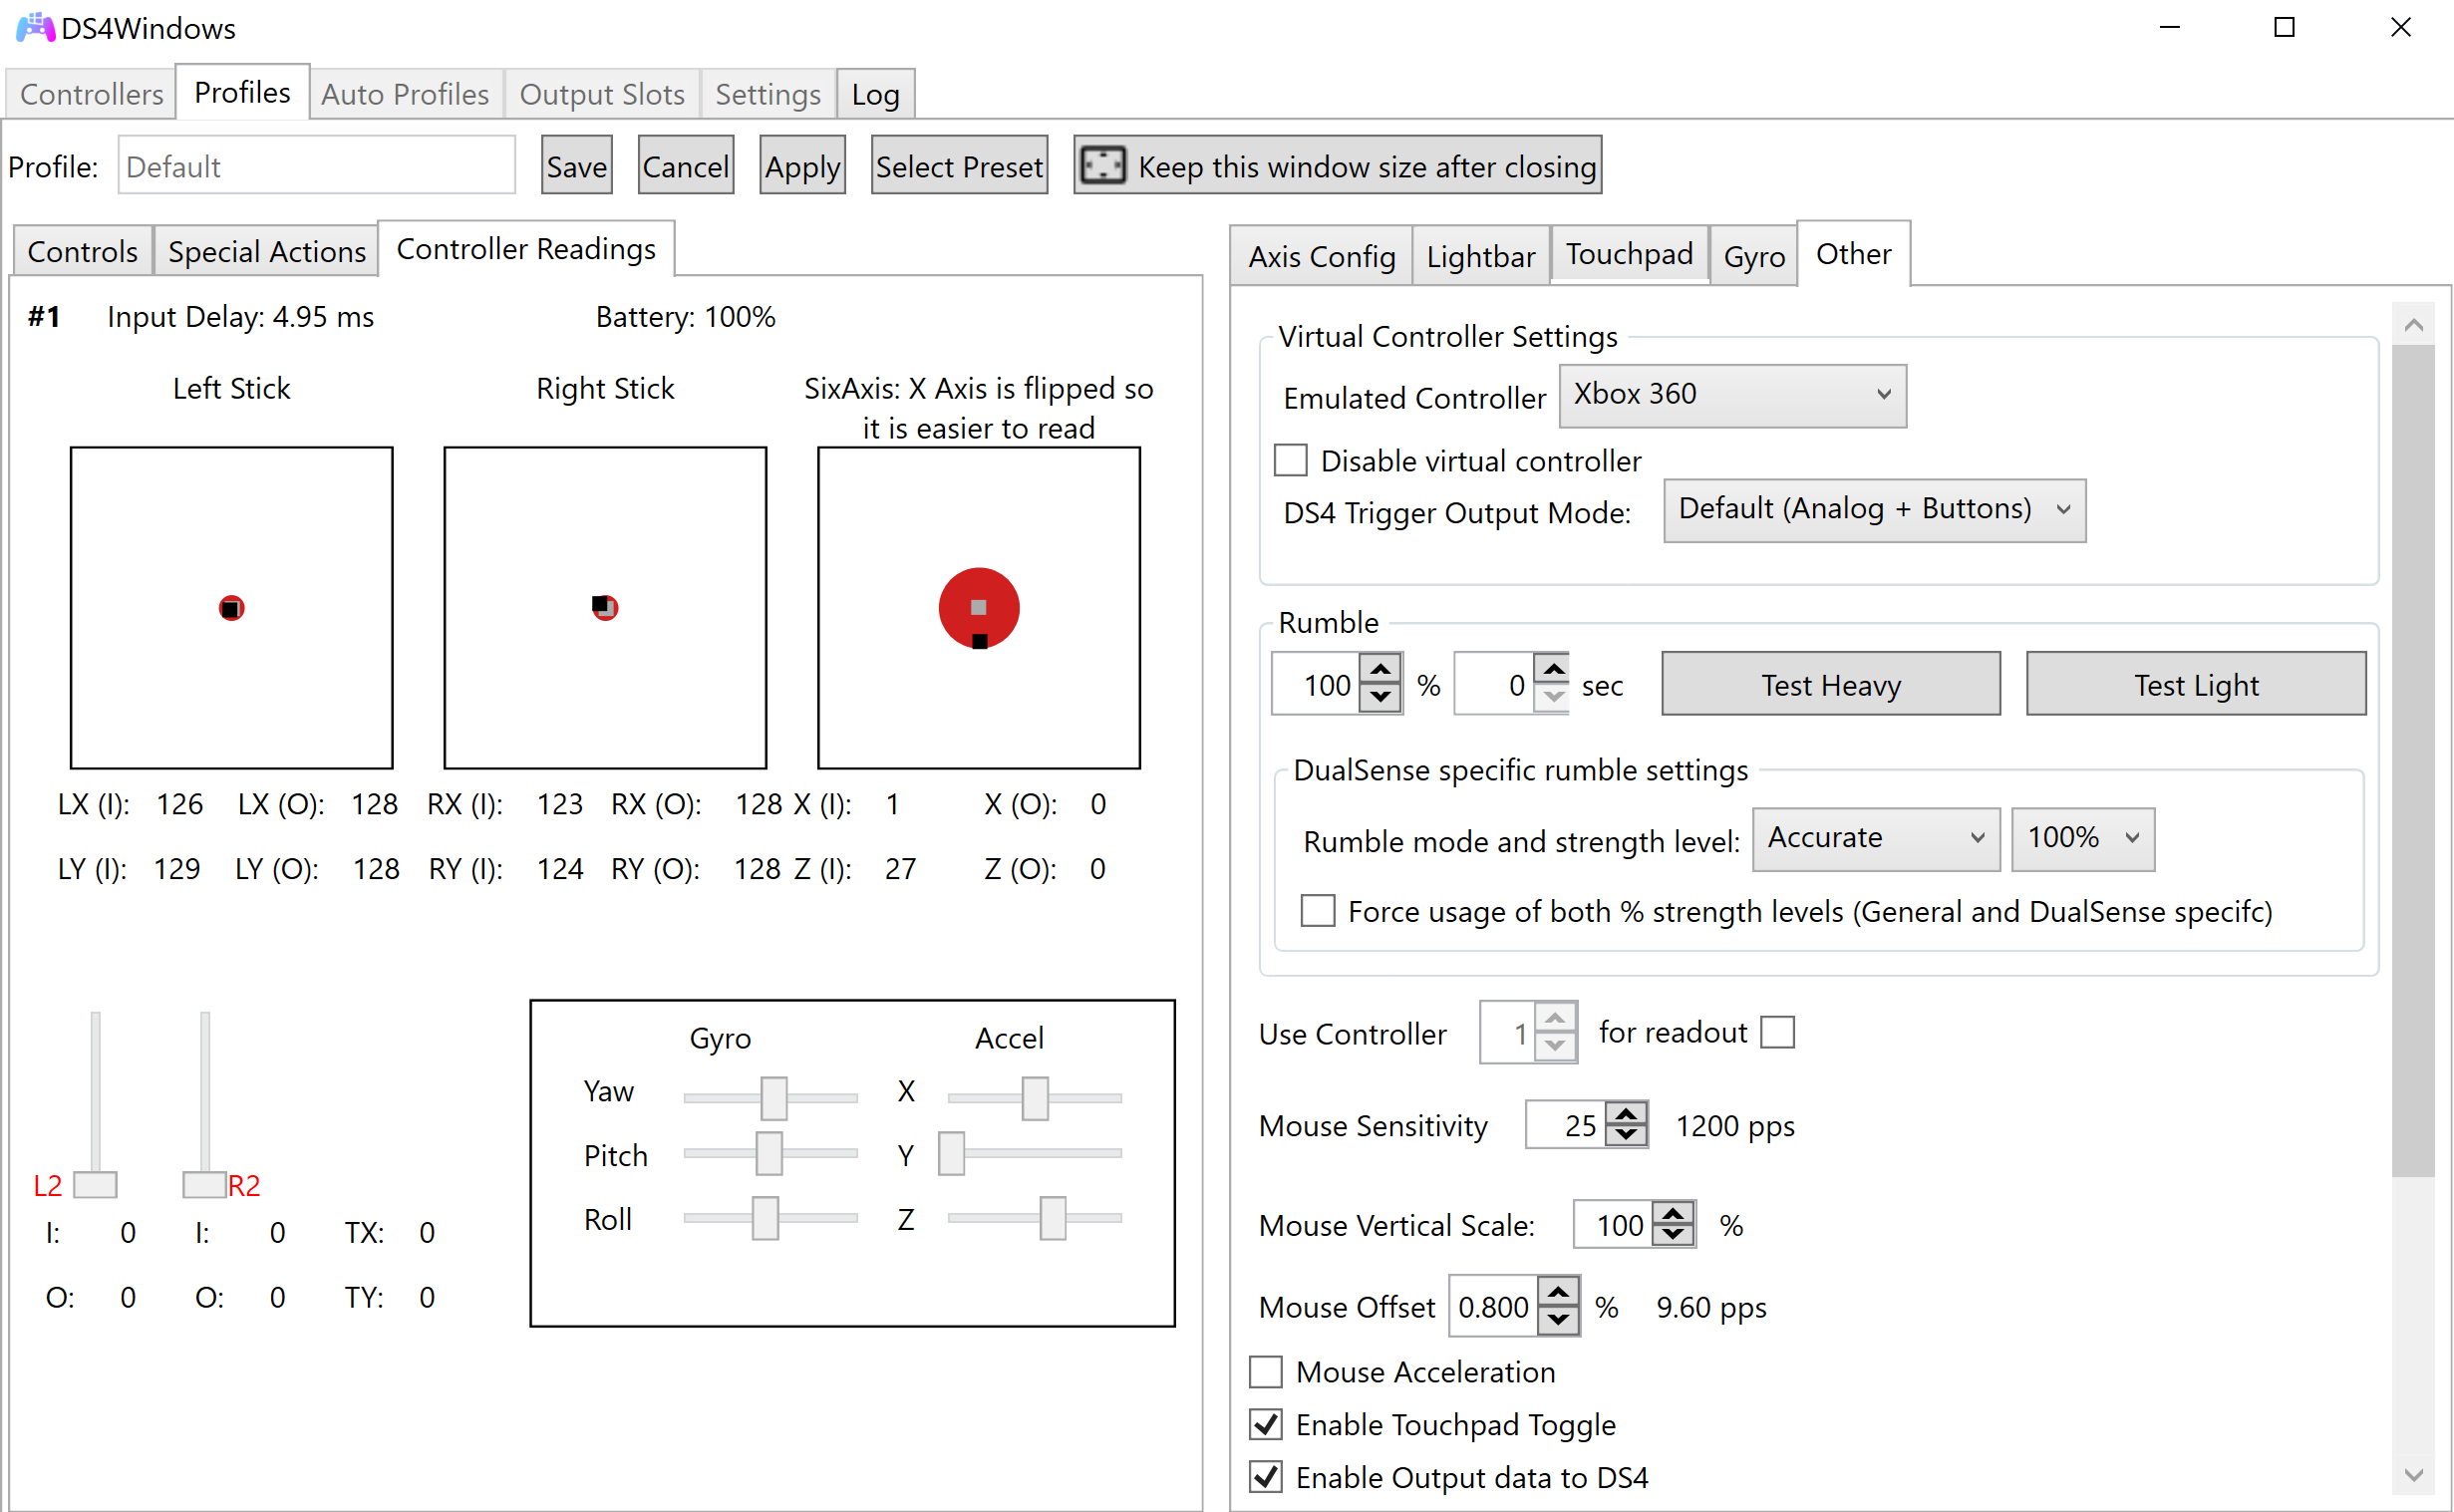Image resolution: width=2454 pixels, height=1512 pixels.
Task: Uncheck Enable Output data to DS4
Action: [x=1266, y=1478]
